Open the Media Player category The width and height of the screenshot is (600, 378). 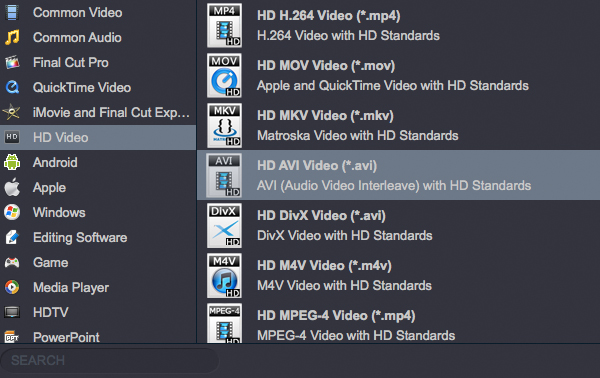point(98,287)
